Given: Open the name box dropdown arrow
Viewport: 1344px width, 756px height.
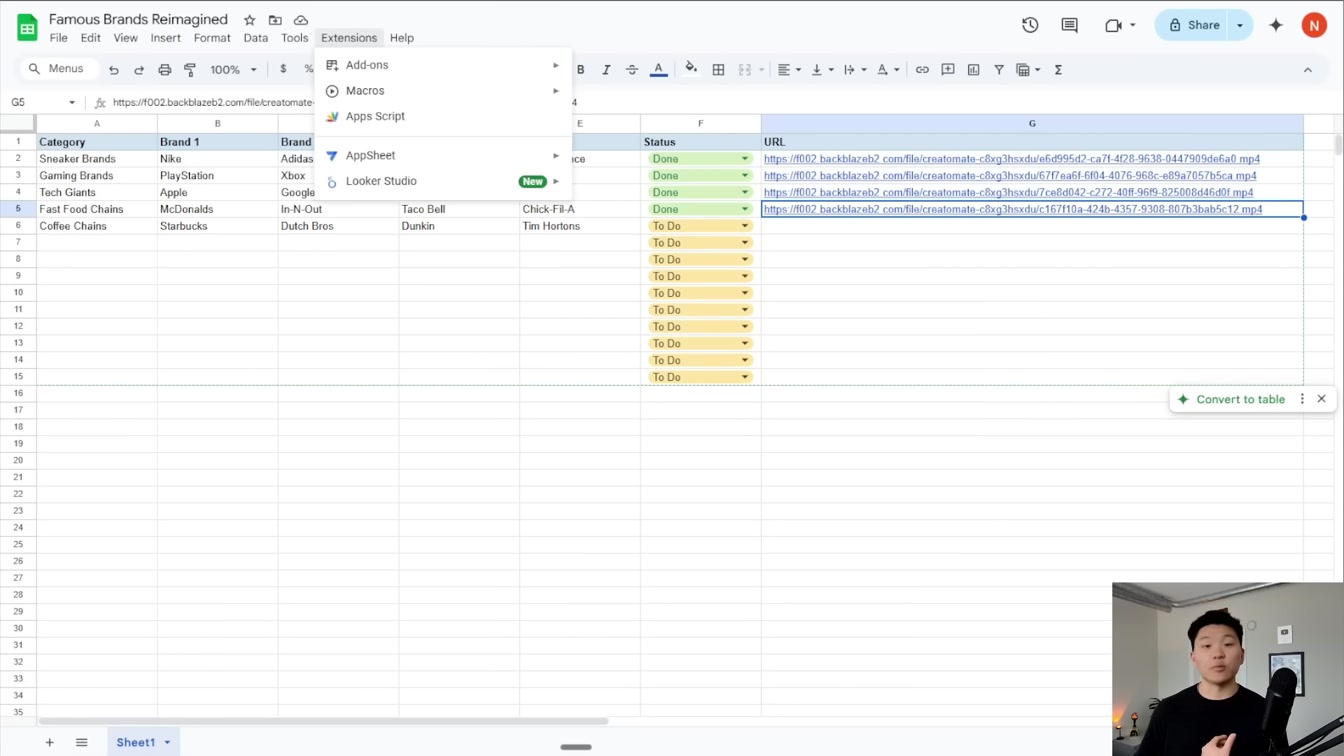Looking at the screenshot, I should (x=72, y=102).
